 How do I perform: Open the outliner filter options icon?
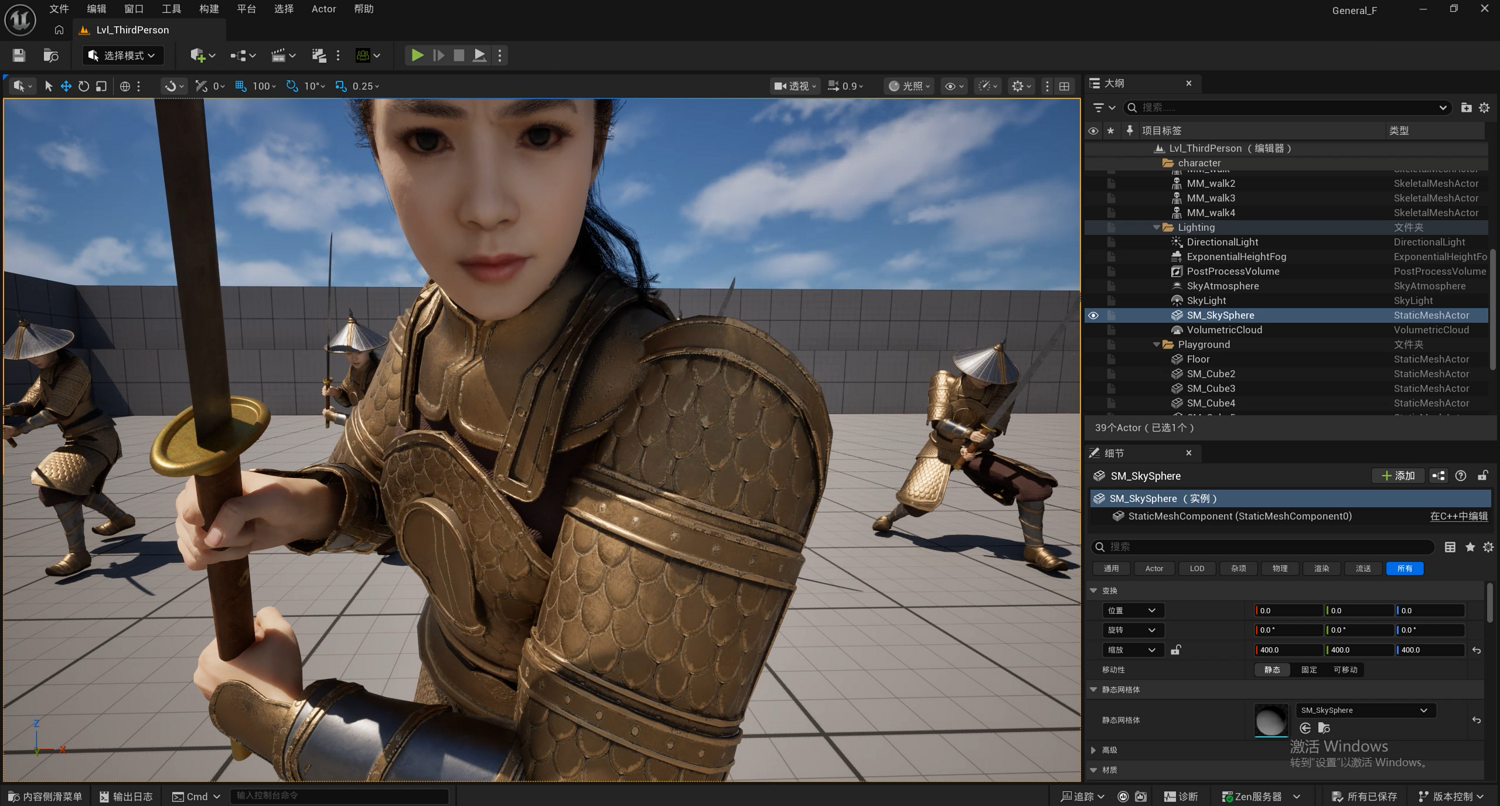(1103, 107)
